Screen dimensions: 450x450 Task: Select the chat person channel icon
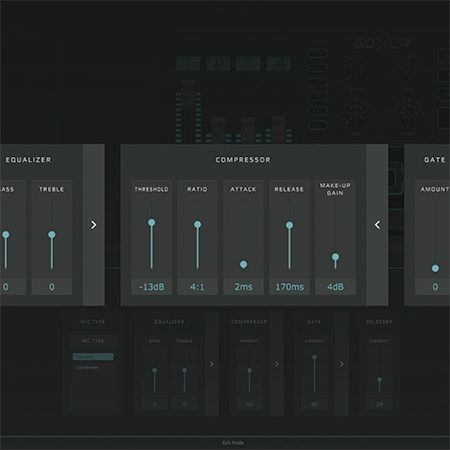click(248, 63)
